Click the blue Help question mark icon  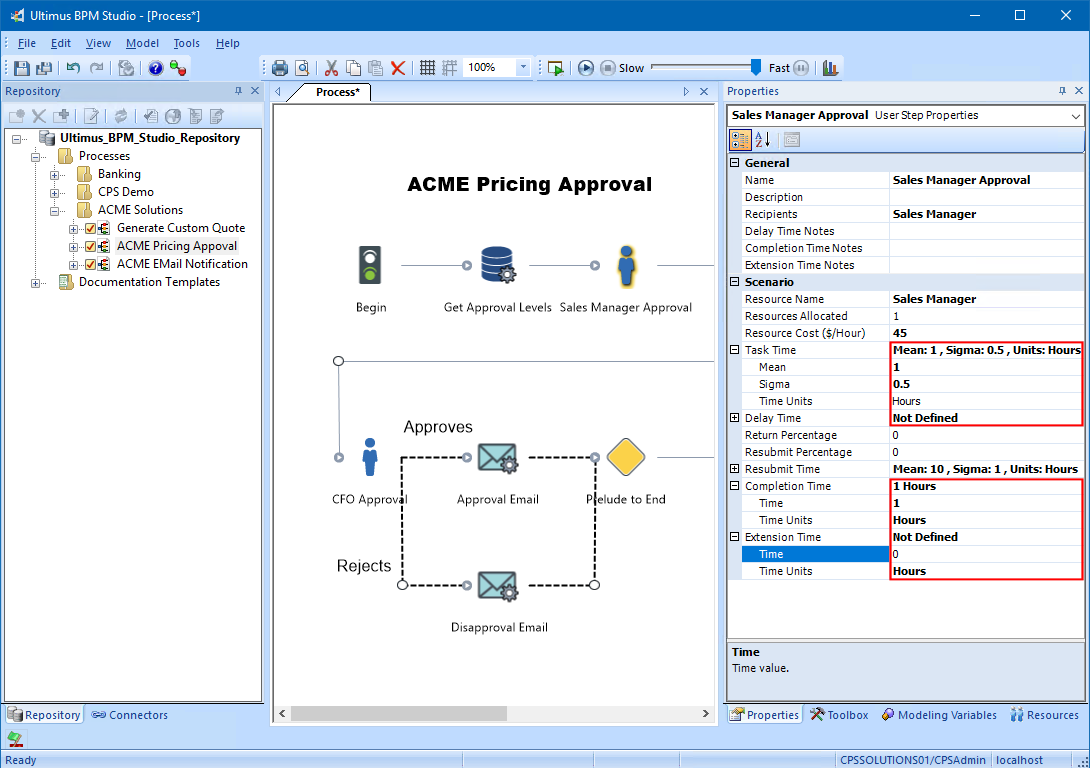155,68
